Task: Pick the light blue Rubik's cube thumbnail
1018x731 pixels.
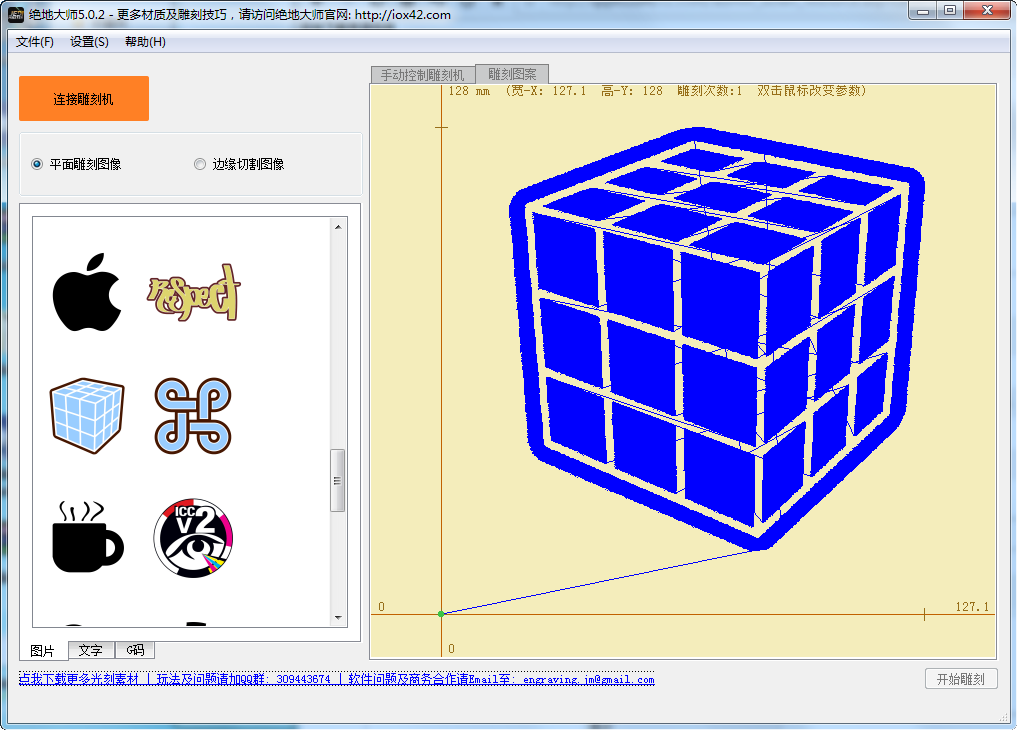Action: pos(87,415)
